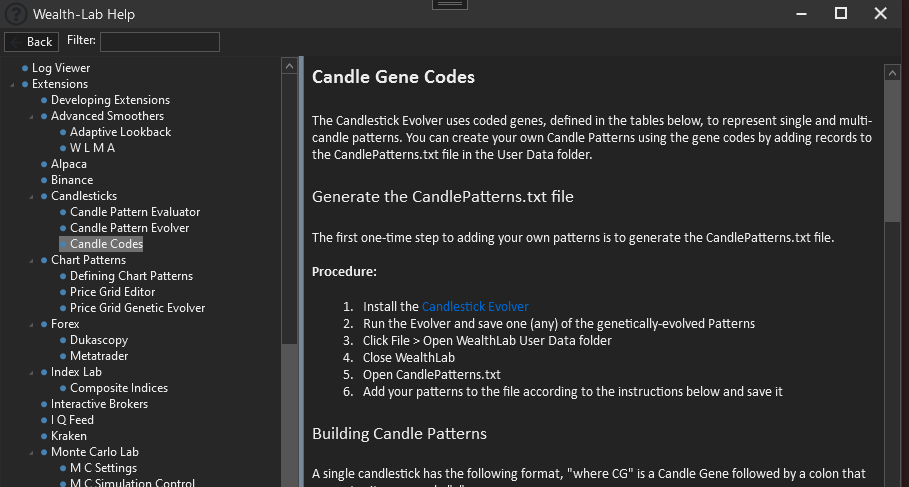The height and width of the screenshot is (487, 909).
Task: Collapse the Advanced Smoothers node
Action: [x=31, y=117]
